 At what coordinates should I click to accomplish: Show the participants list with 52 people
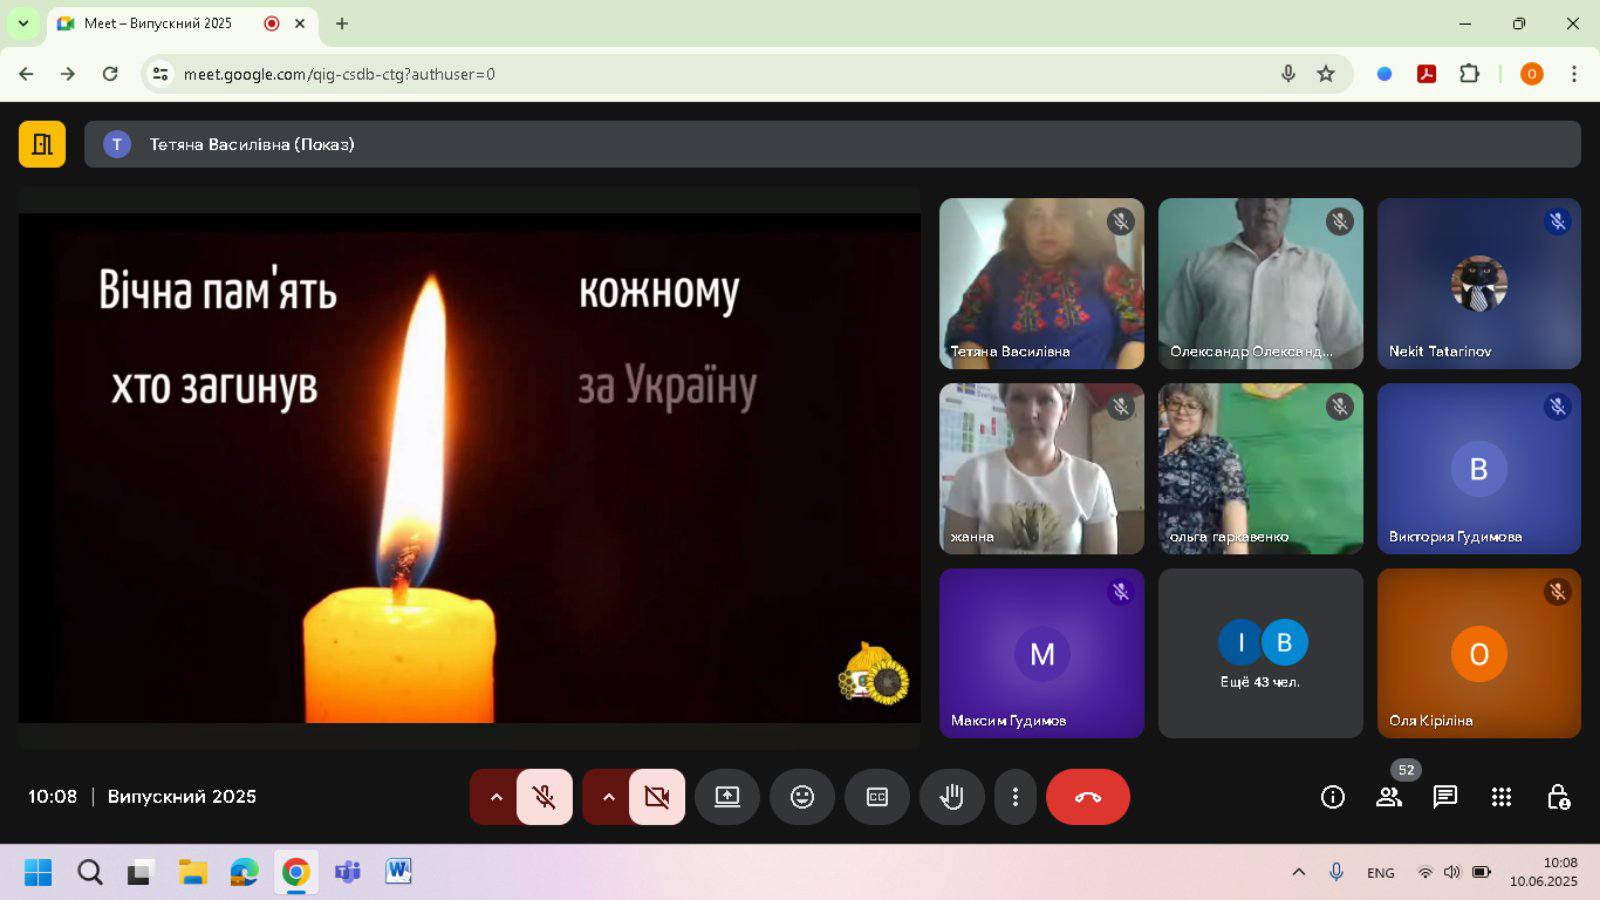tap(1389, 797)
